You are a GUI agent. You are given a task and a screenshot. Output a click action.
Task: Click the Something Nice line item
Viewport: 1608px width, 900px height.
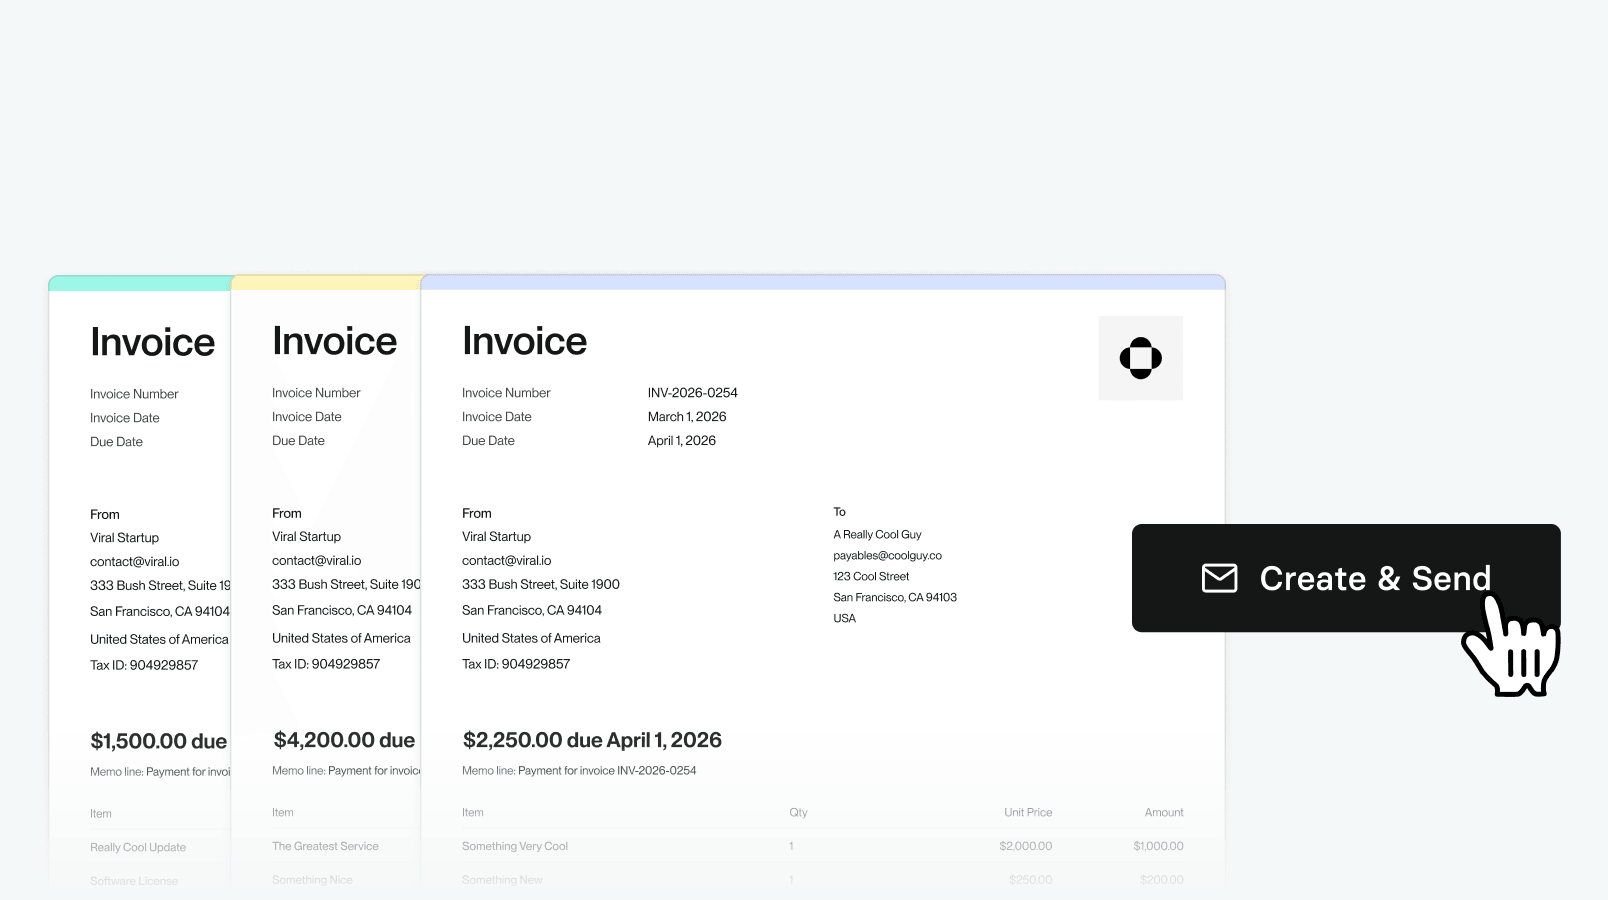pos(312,880)
